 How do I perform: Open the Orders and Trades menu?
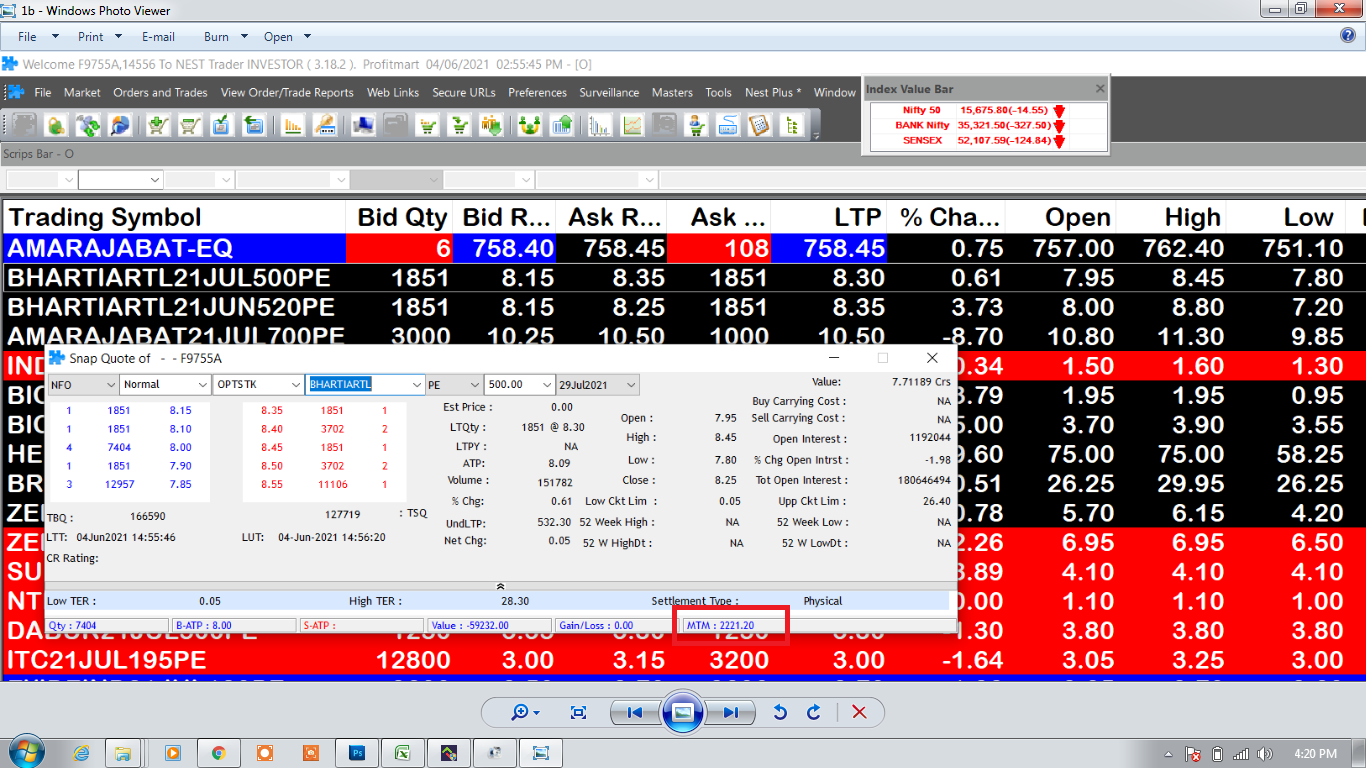(x=160, y=92)
